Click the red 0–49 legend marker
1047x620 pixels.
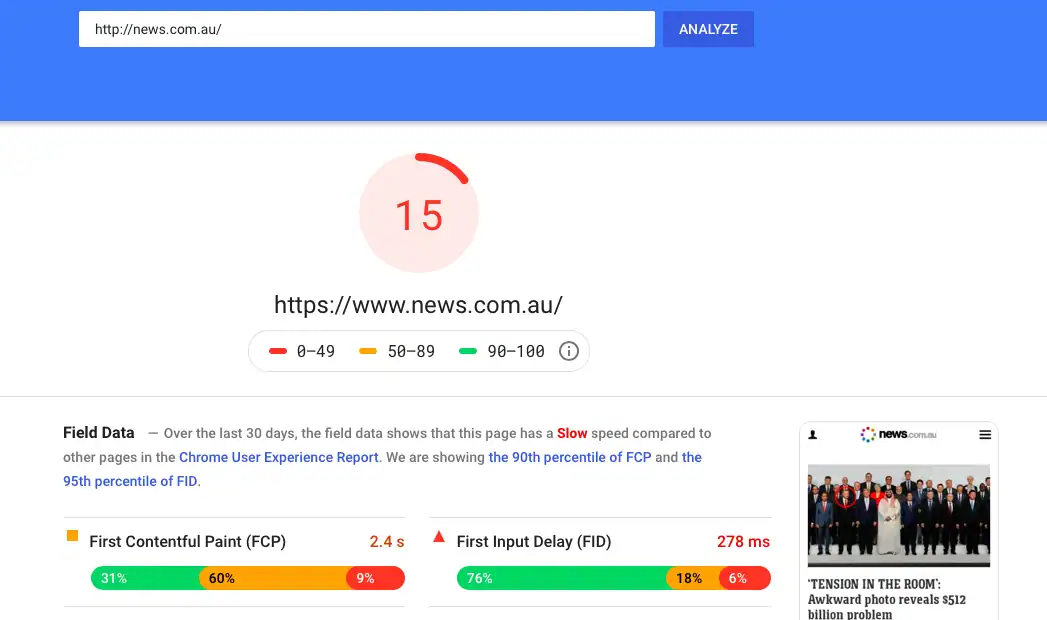[278, 351]
